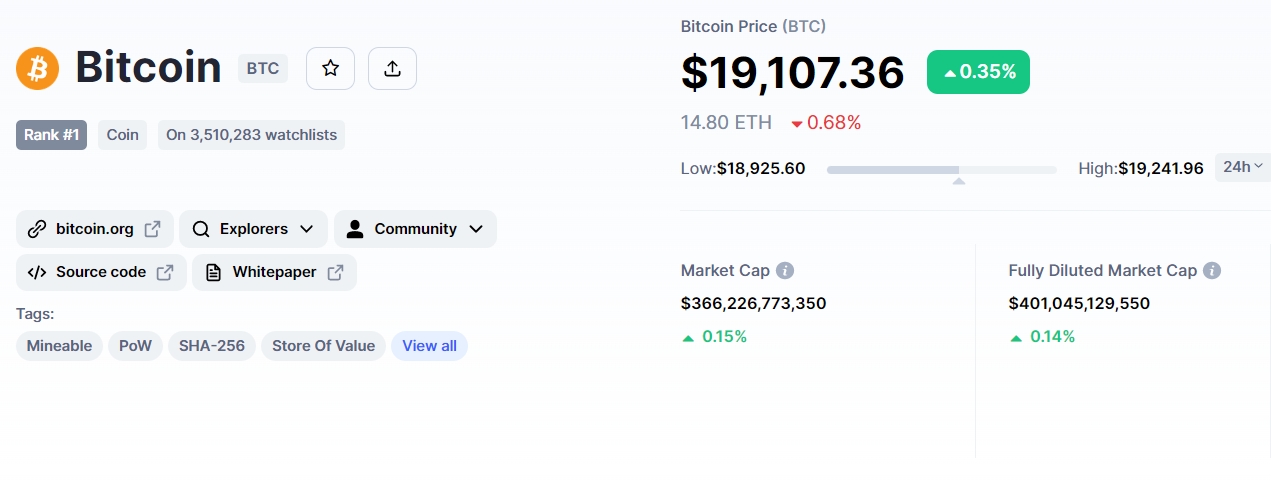Click the orange Bitcoin logo
The width and height of the screenshot is (1271, 480).
point(38,68)
